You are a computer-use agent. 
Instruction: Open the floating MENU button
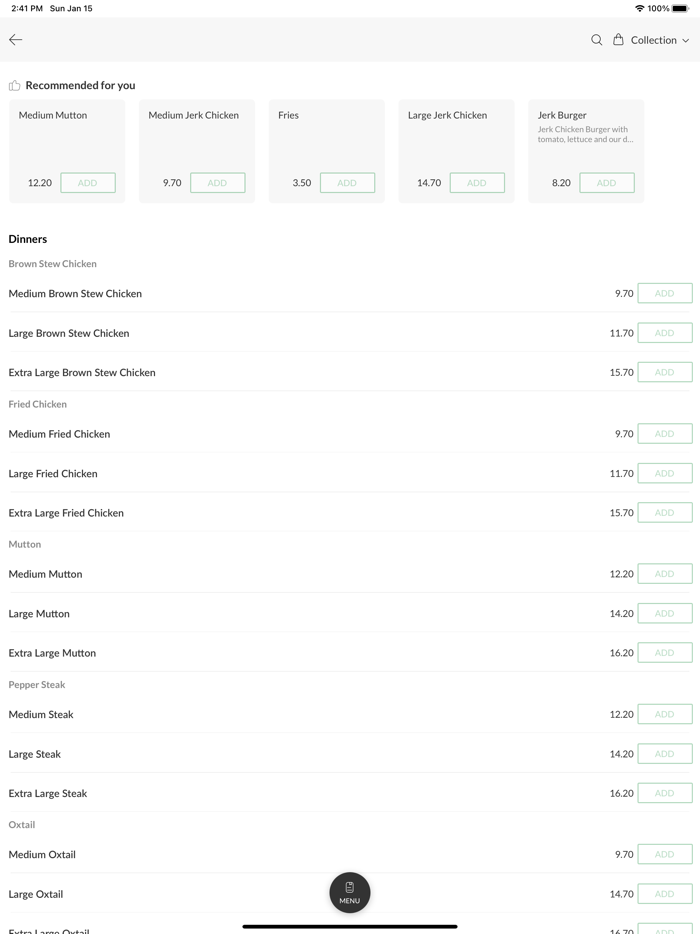click(x=350, y=892)
